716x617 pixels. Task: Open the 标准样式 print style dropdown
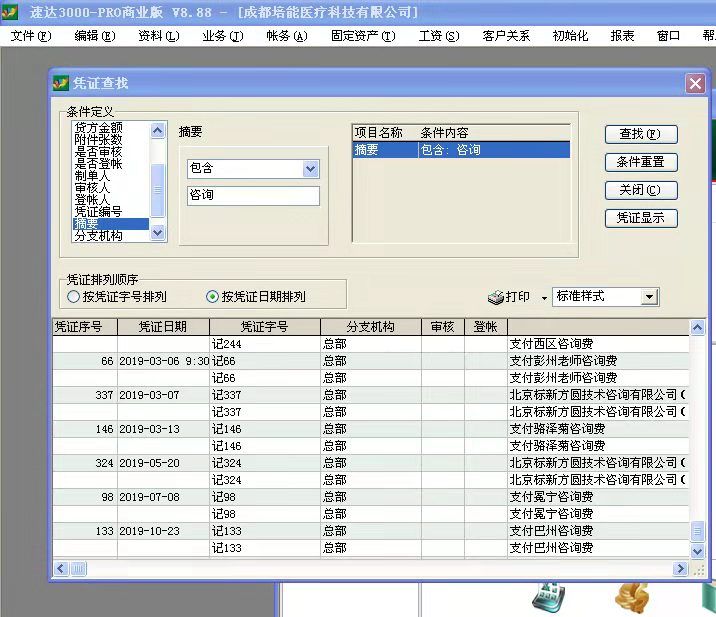click(649, 297)
